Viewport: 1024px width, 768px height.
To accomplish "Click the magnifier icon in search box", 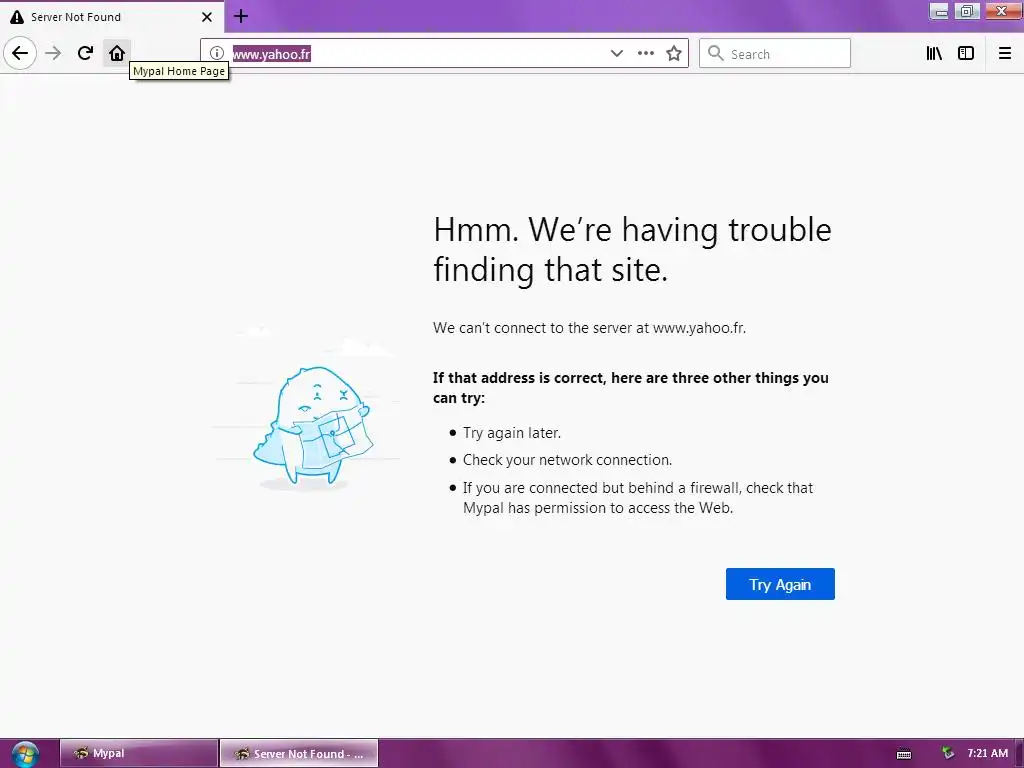I will pos(716,54).
